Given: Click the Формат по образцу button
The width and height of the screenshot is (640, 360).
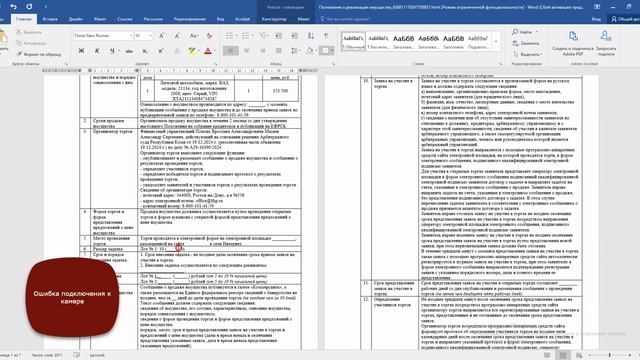Looking at the screenshot, I should 39,54.
